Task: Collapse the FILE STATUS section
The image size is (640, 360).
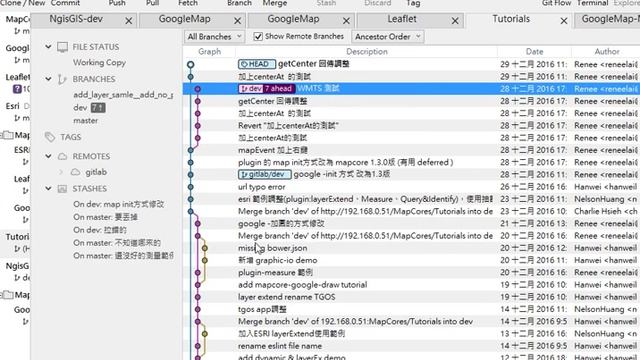Action: (x=48, y=47)
